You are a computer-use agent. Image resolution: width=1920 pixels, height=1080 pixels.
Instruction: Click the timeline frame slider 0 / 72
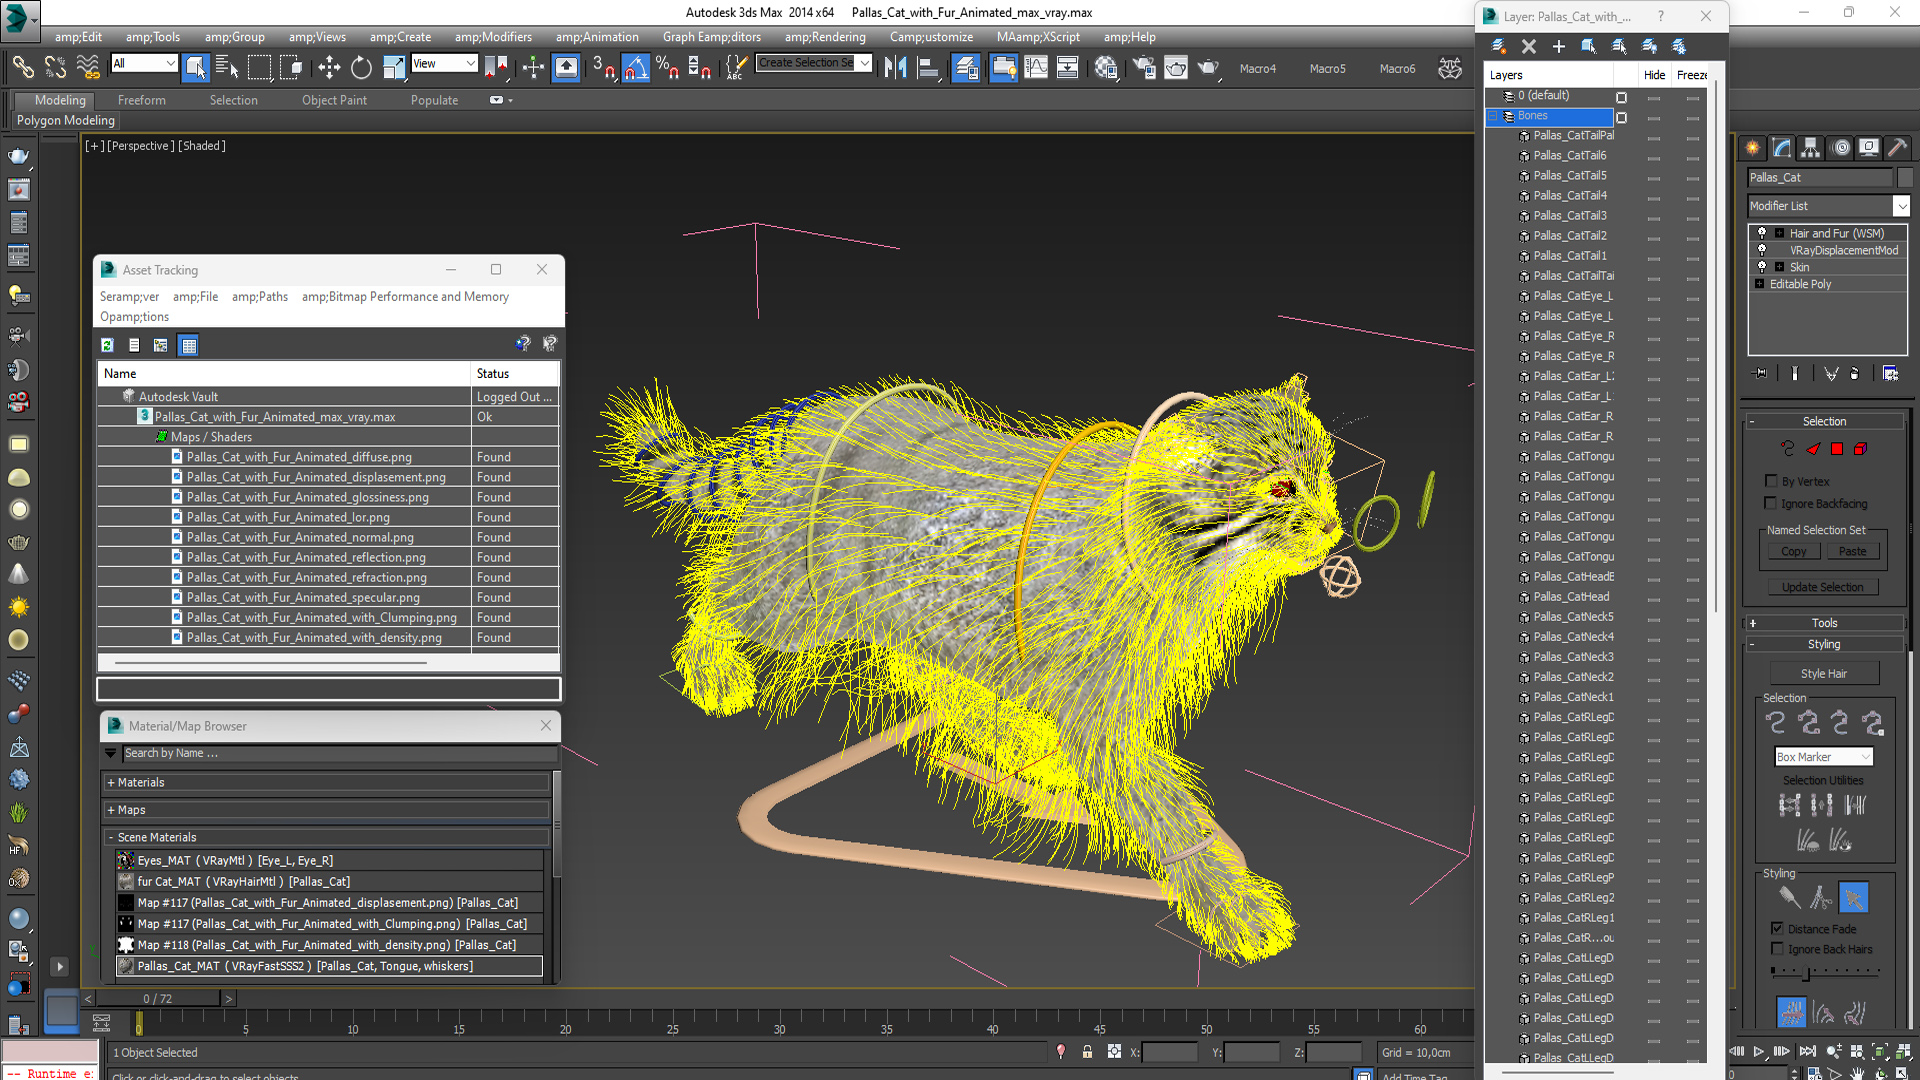point(158,998)
